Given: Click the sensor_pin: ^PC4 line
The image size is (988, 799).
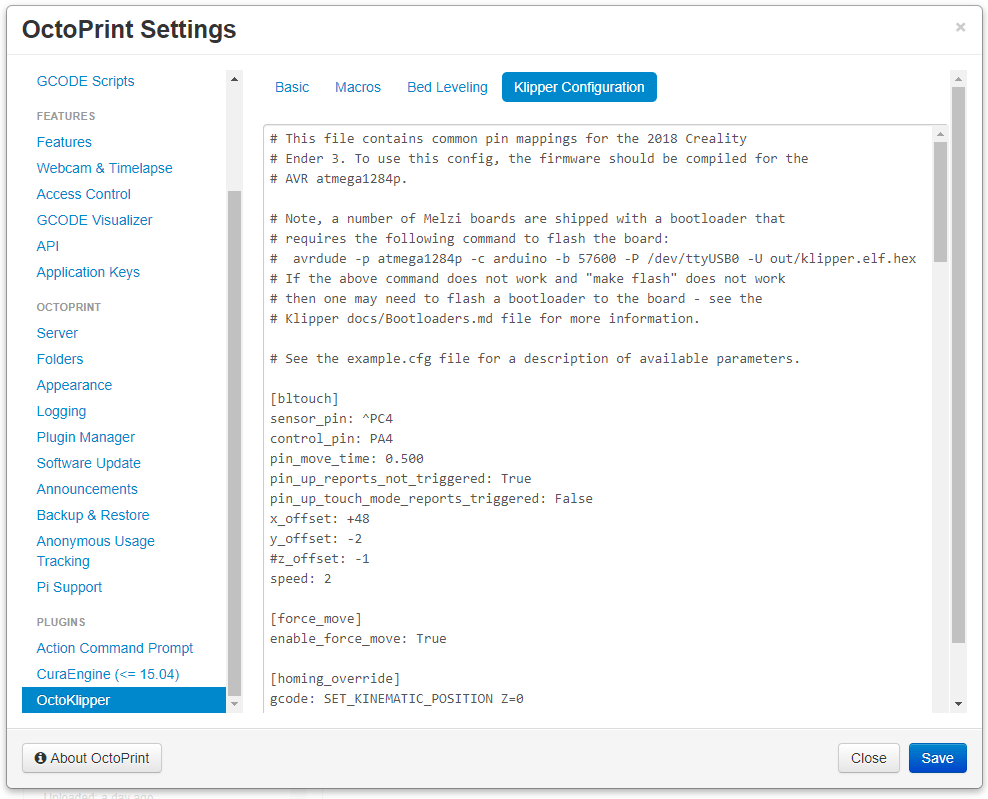Looking at the screenshot, I should click(331, 419).
